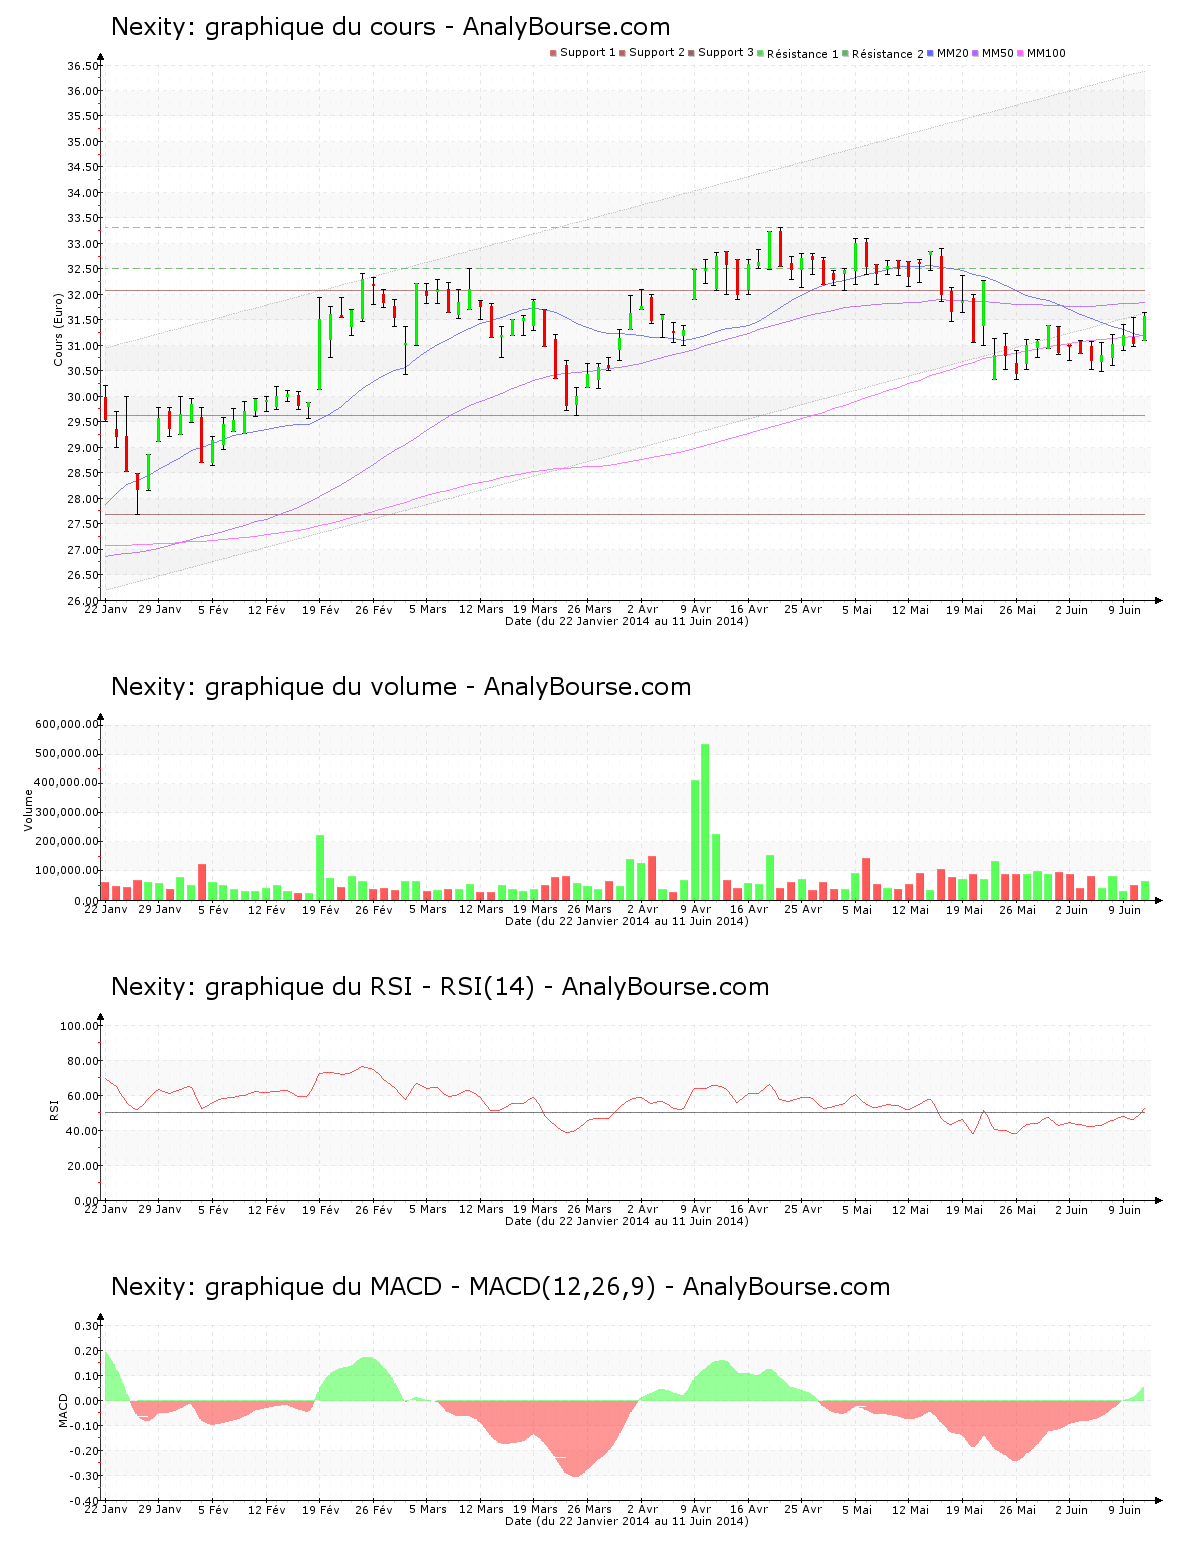Click the 29.50 tick on price axis

click(83, 422)
